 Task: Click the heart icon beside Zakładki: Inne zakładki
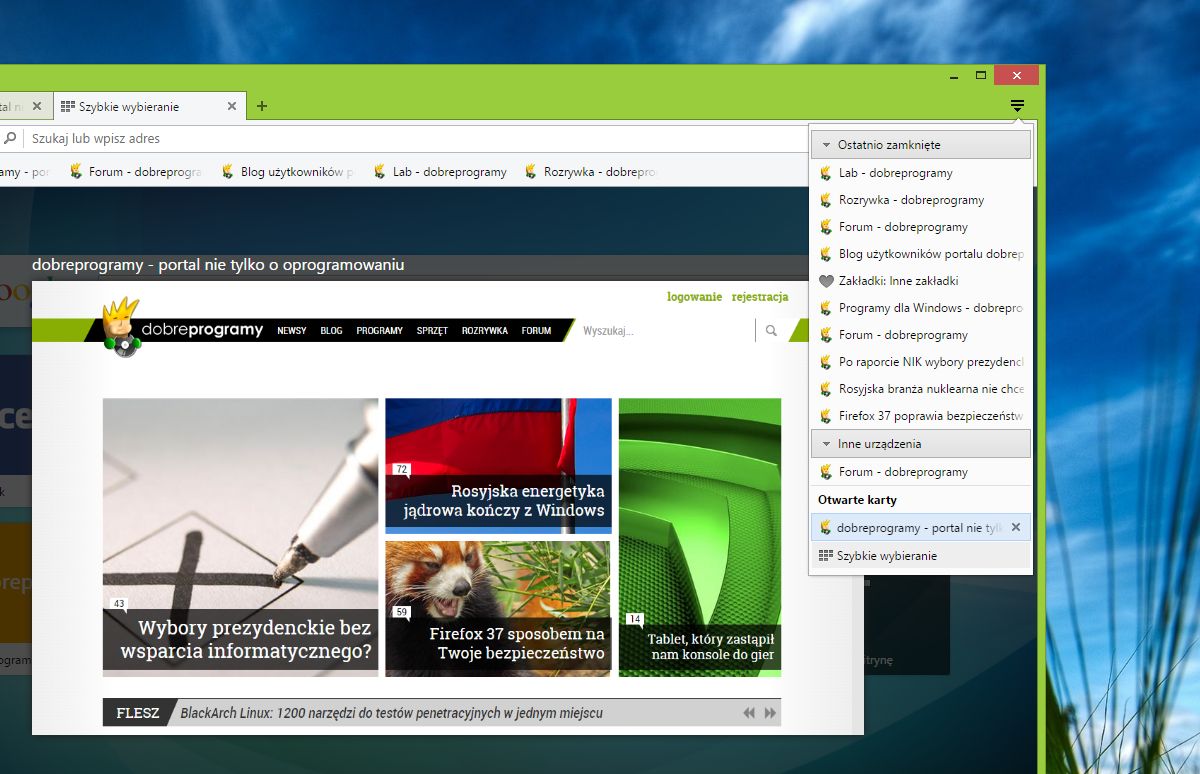[x=826, y=281]
